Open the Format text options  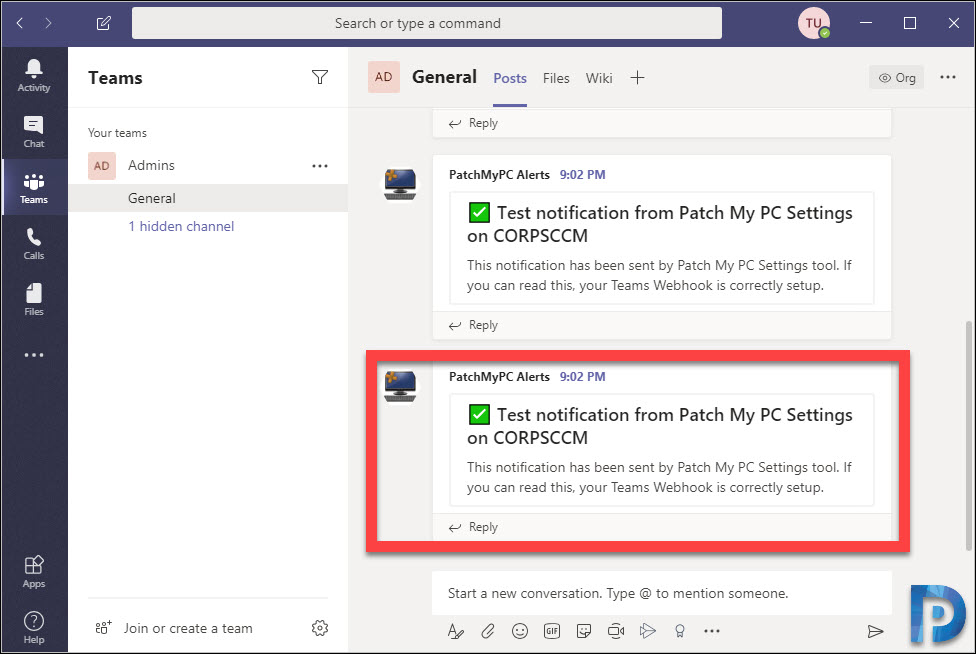(456, 631)
